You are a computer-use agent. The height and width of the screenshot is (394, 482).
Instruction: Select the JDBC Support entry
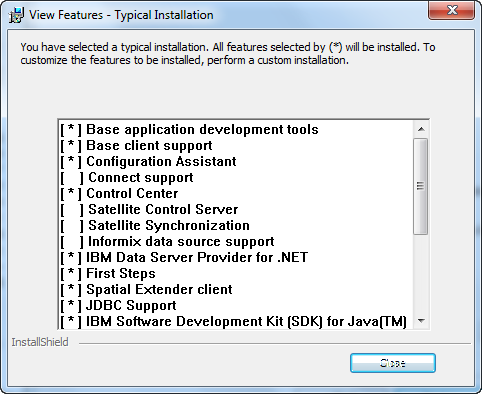click(118, 306)
